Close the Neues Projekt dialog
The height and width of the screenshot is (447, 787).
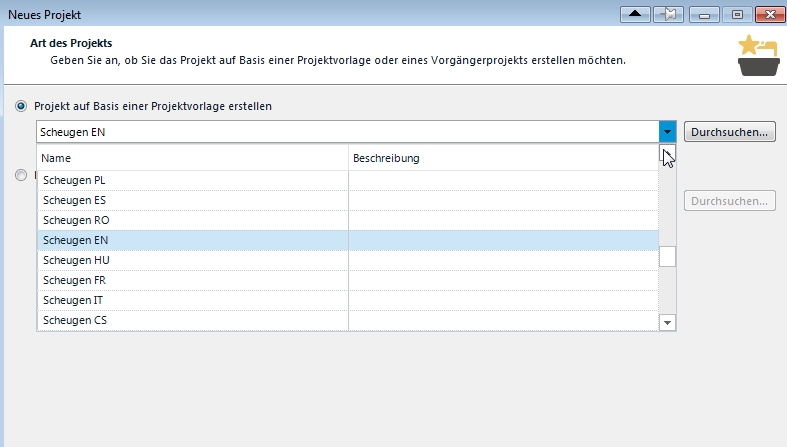pyautogui.click(x=770, y=14)
